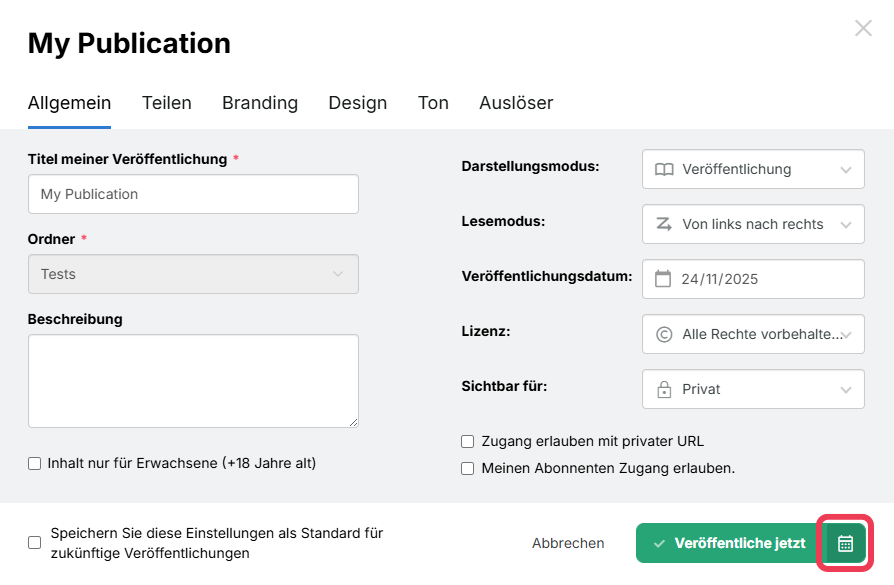Go to the Branding tab
The height and width of the screenshot is (585, 894).
[x=260, y=103]
